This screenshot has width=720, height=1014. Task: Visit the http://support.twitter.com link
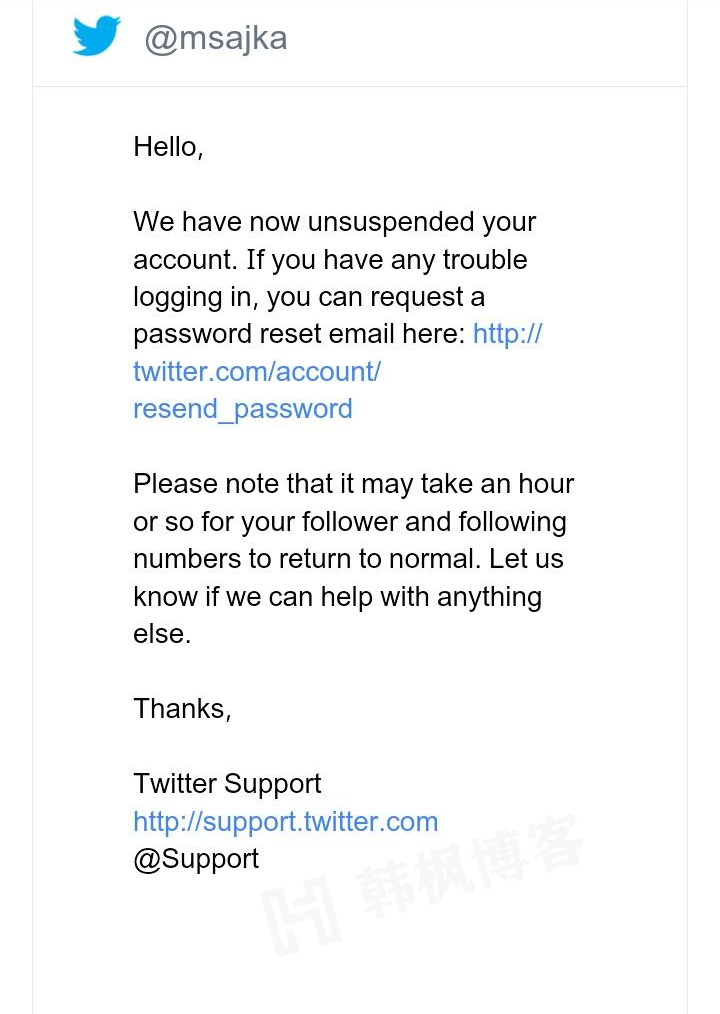click(285, 822)
